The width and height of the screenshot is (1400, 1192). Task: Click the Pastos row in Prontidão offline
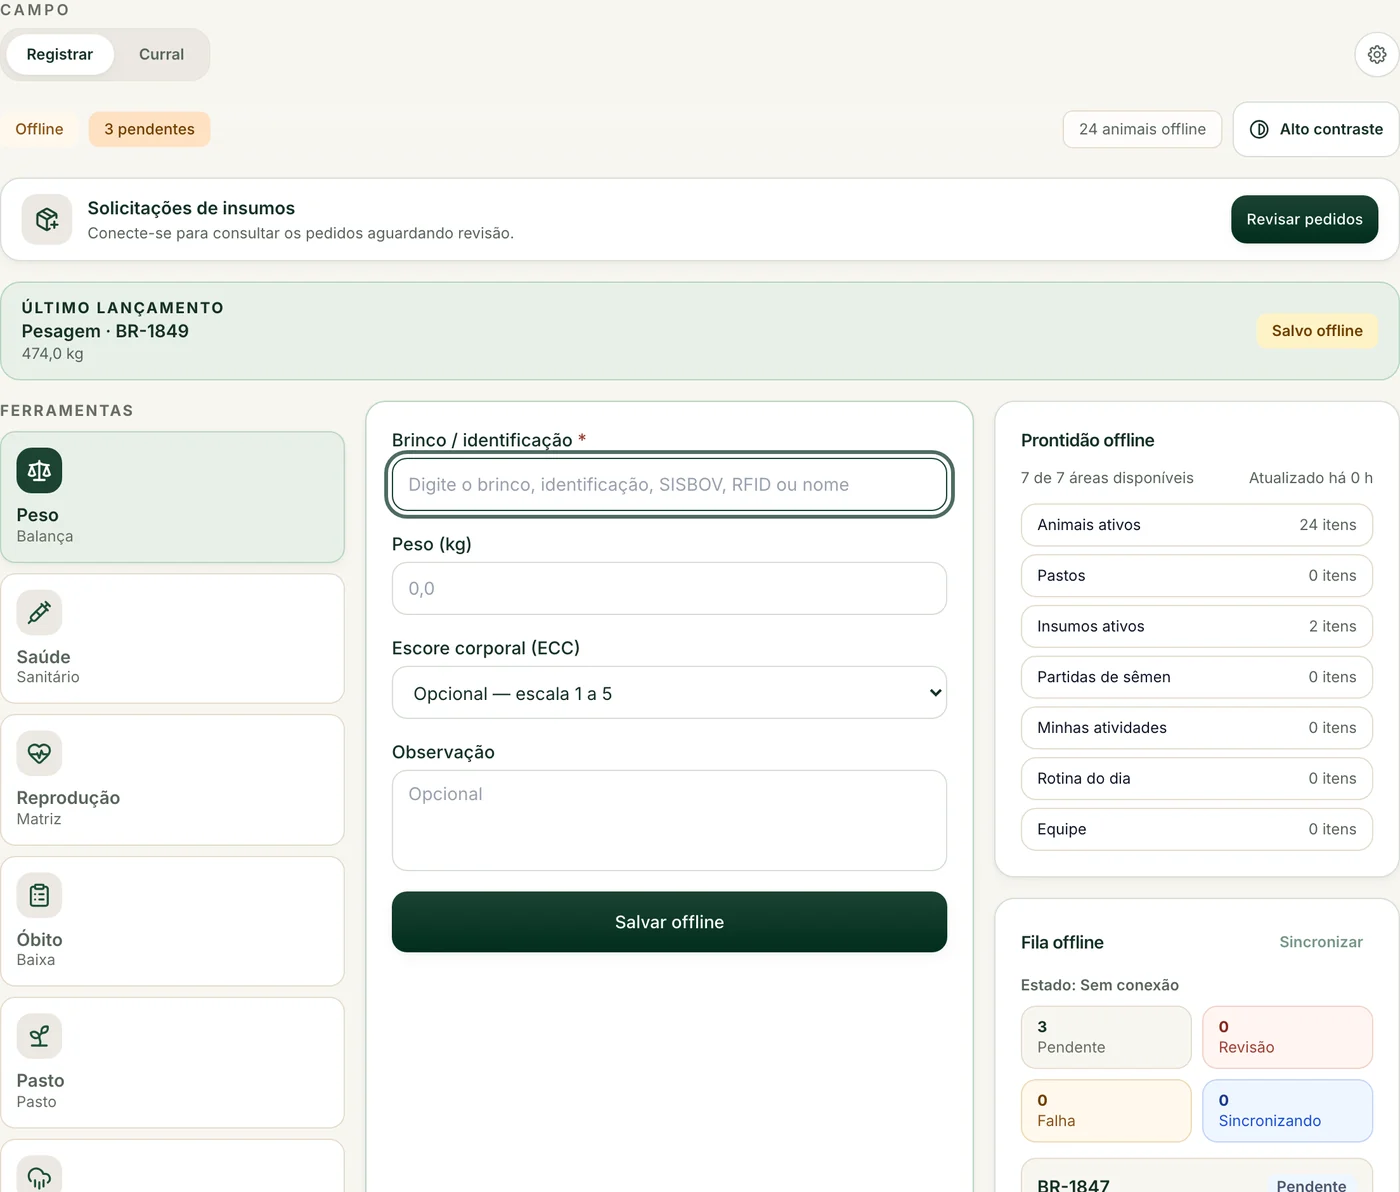click(1196, 576)
